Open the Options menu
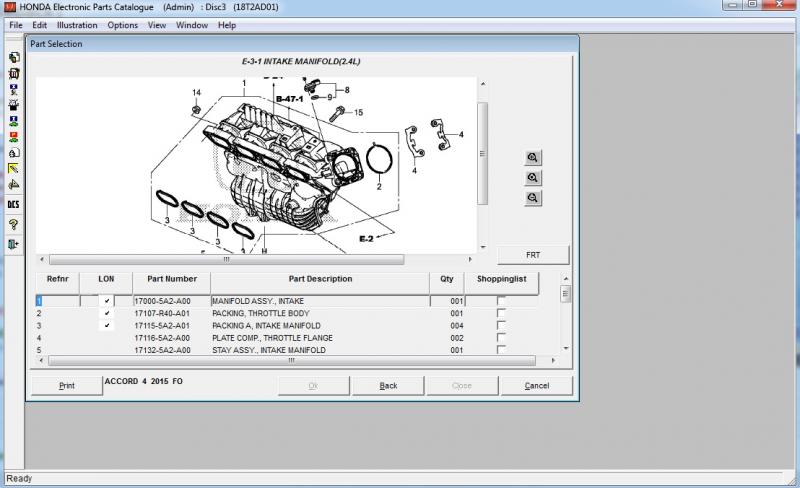Screen dimensions: 800x488 (x=122, y=25)
